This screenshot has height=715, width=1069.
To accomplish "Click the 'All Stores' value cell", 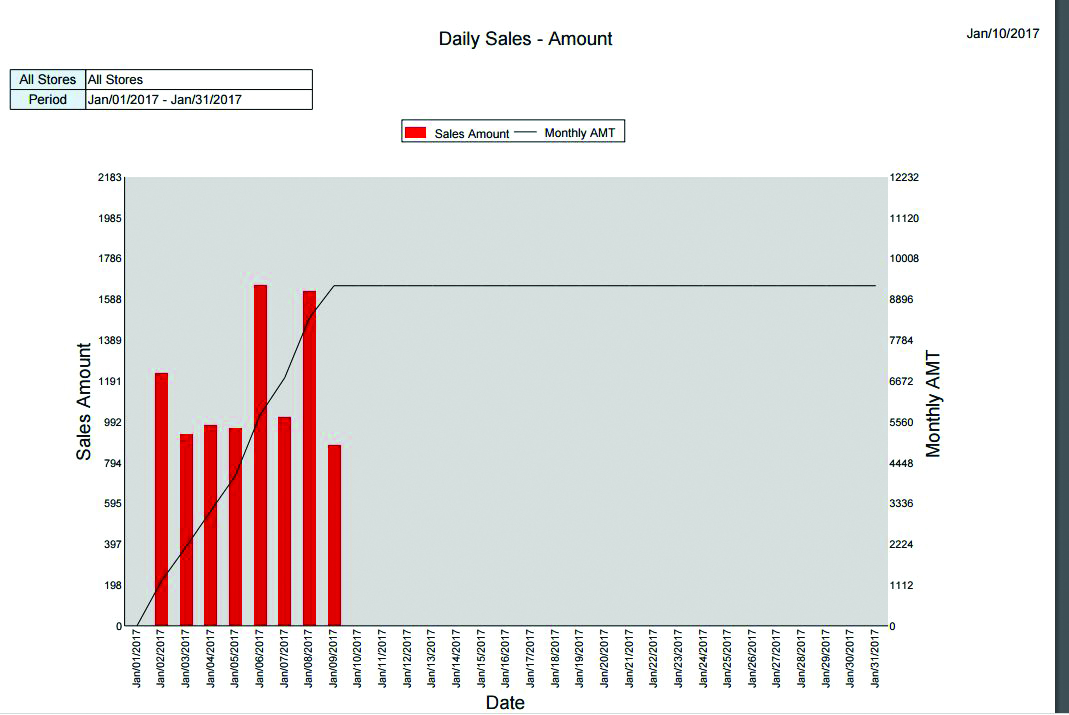I will click(x=199, y=79).
